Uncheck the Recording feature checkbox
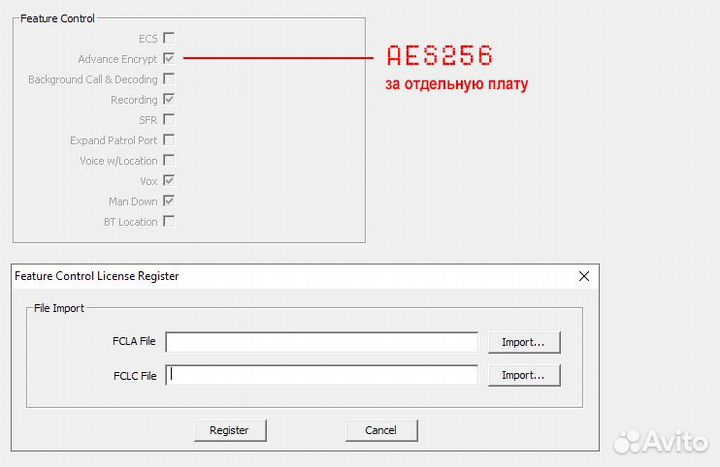720x467 pixels. (x=169, y=99)
